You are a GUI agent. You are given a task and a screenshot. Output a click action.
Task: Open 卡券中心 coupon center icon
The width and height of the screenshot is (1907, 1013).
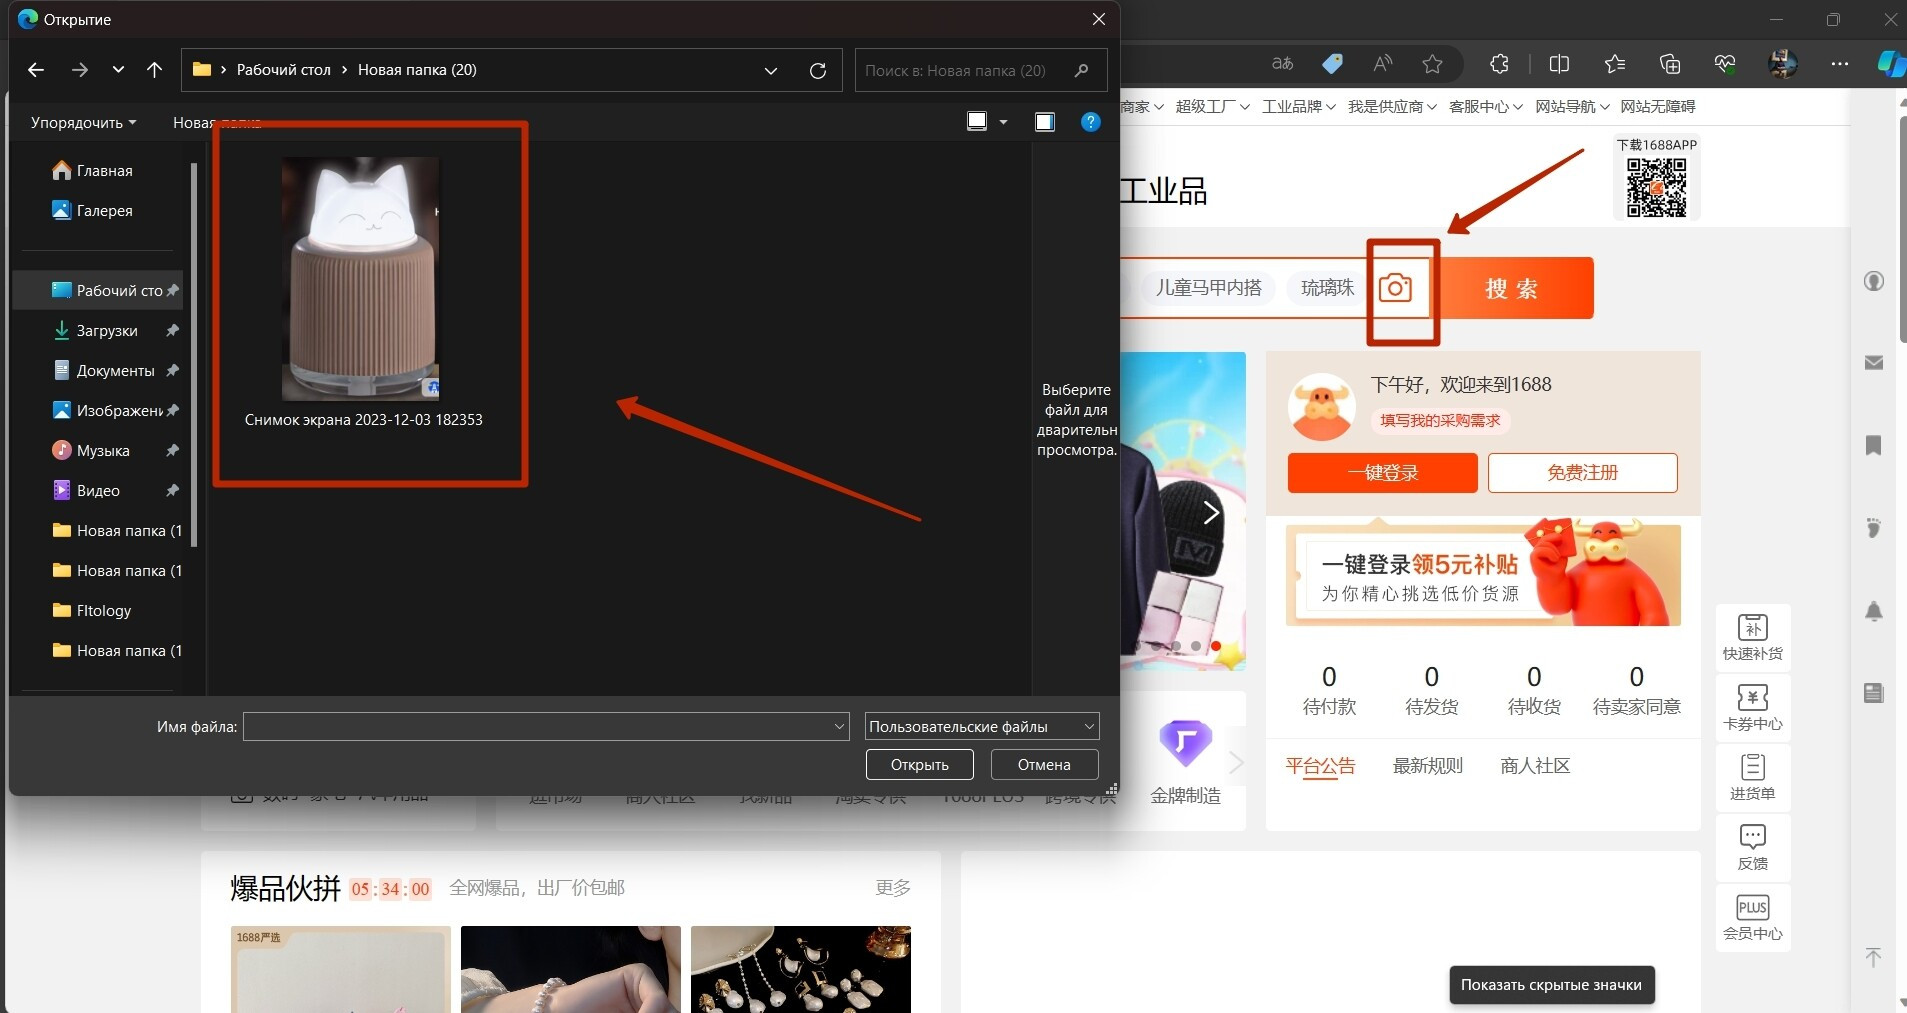(1753, 707)
